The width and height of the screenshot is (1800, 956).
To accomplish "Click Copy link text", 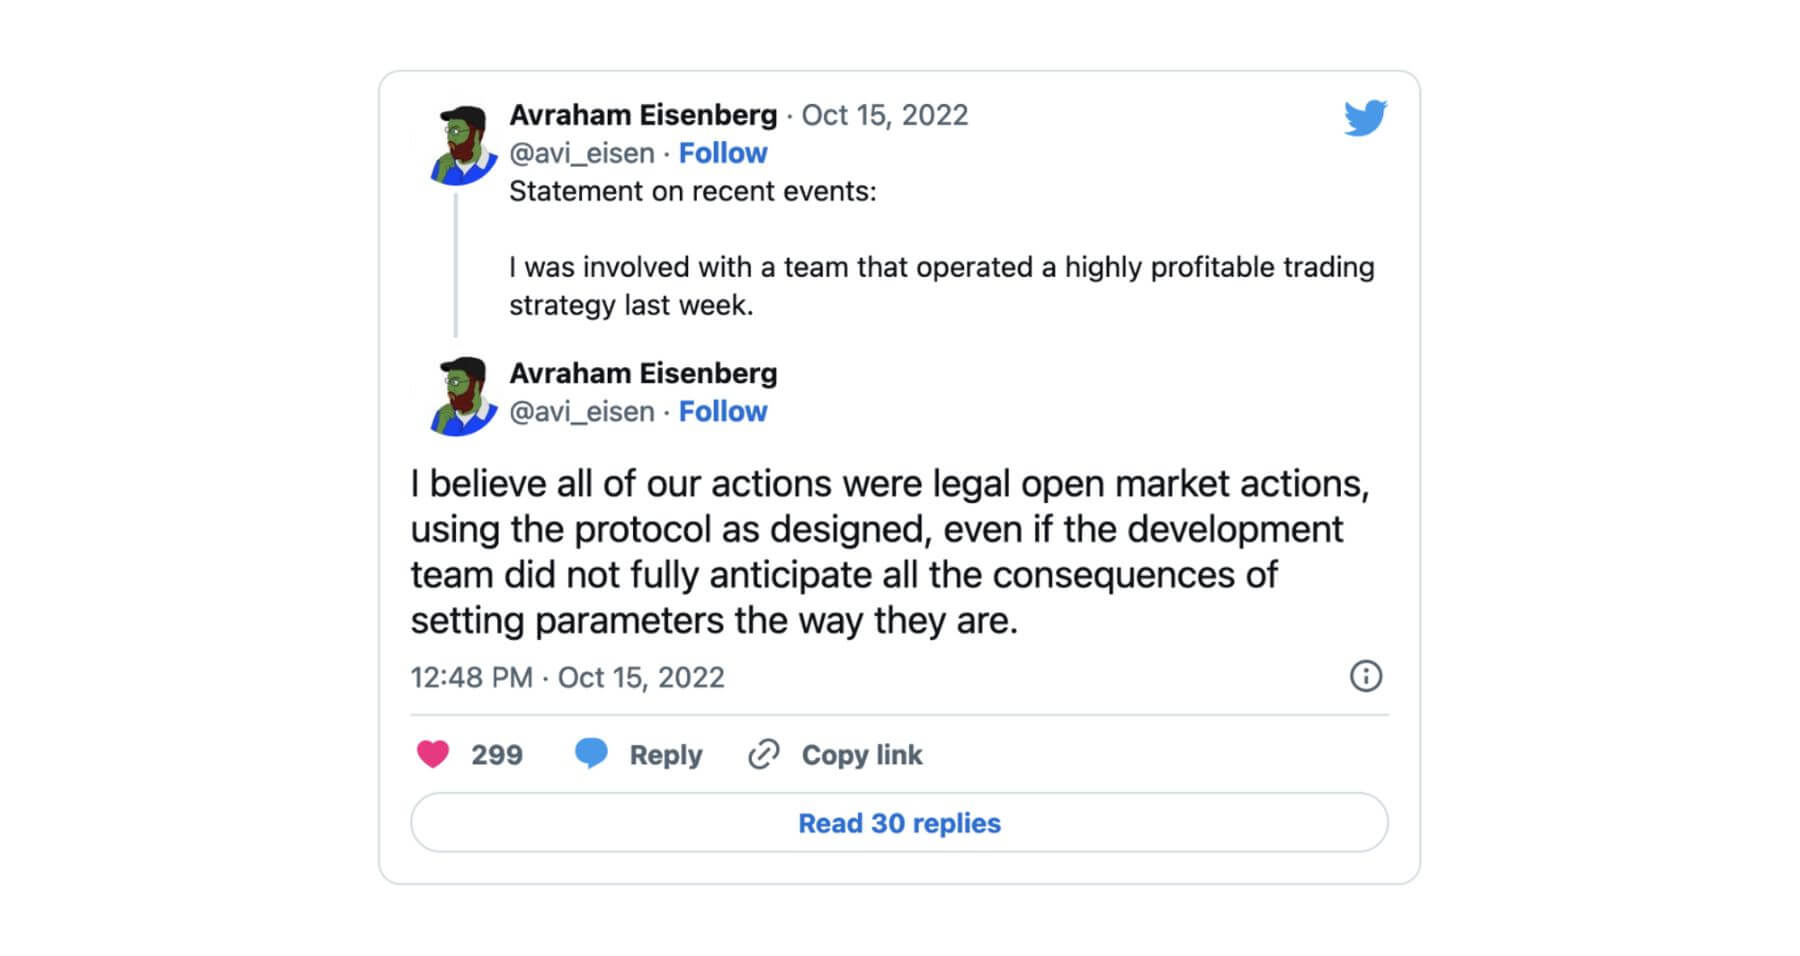I will coord(862,755).
